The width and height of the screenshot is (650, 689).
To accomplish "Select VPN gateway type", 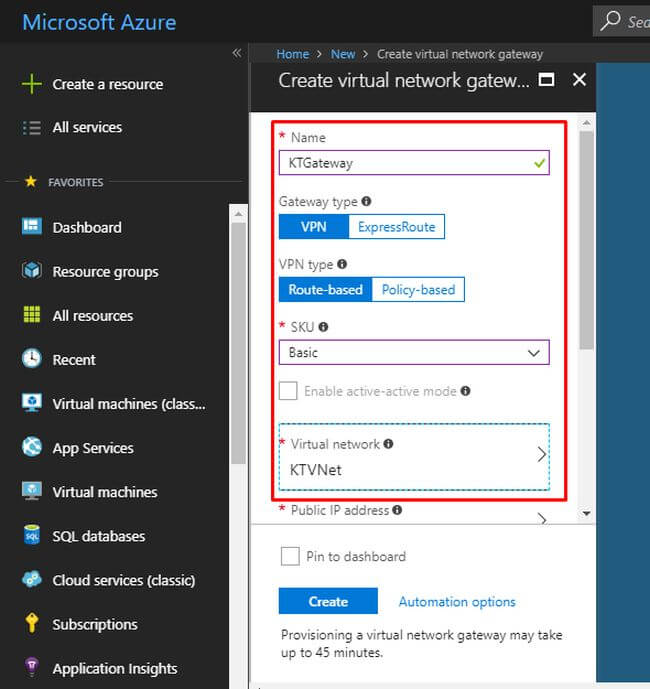I will coord(314,227).
